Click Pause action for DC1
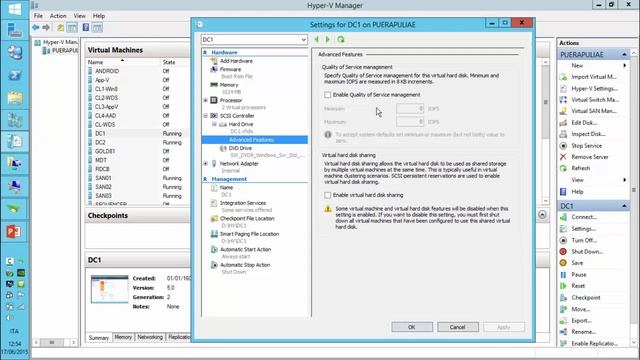640x360 pixels. click(x=578, y=275)
